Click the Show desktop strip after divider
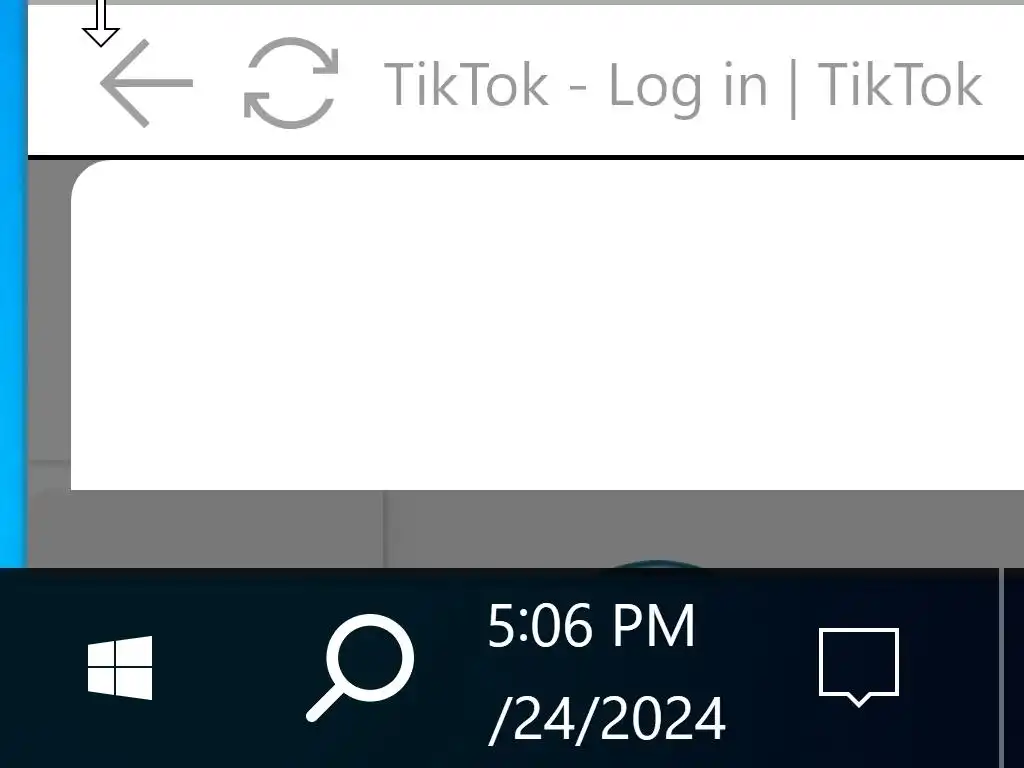 [x=1014, y=667]
